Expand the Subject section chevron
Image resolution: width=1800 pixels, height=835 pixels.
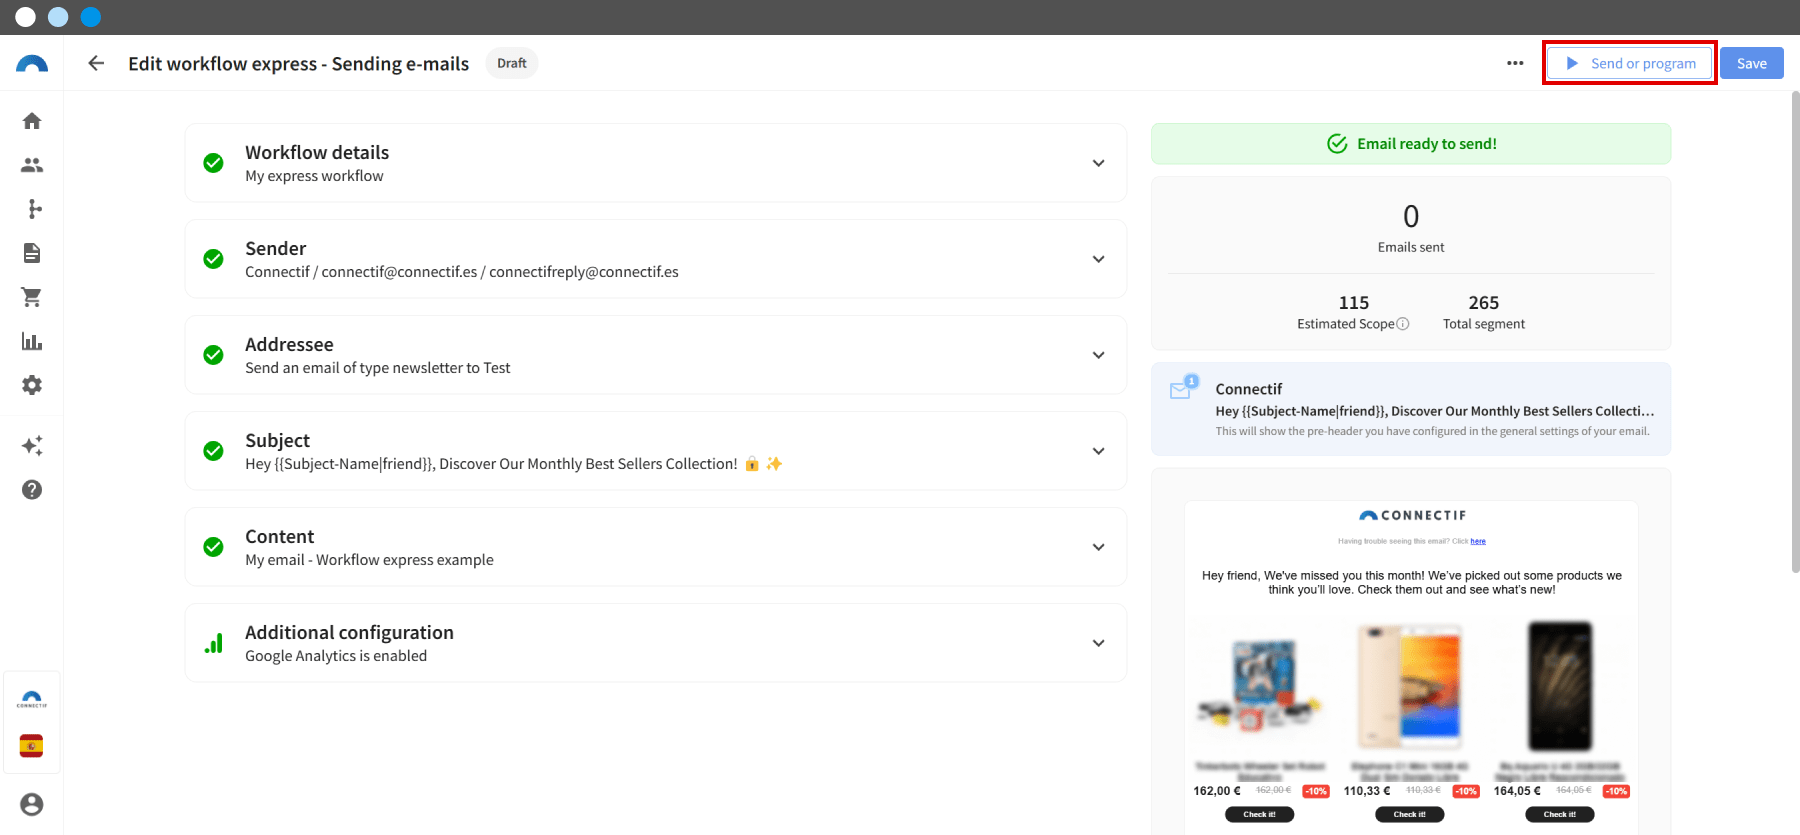pyautogui.click(x=1098, y=451)
